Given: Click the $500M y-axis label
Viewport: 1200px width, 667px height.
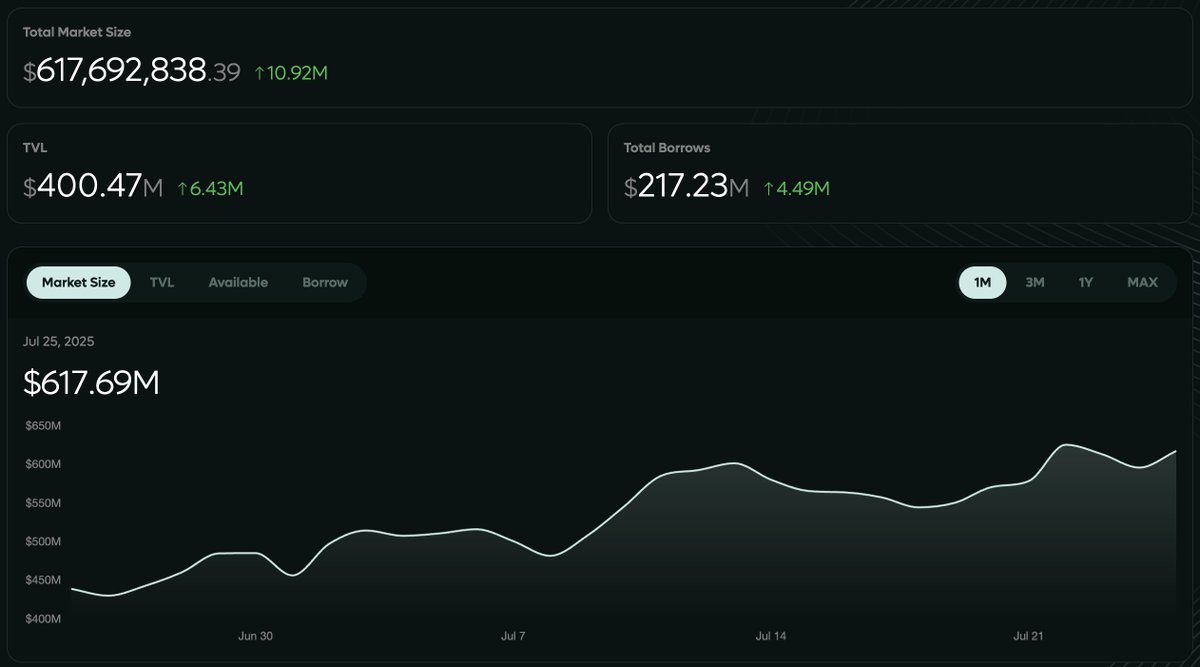Looking at the screenshot, I should (x=43, y=542).
